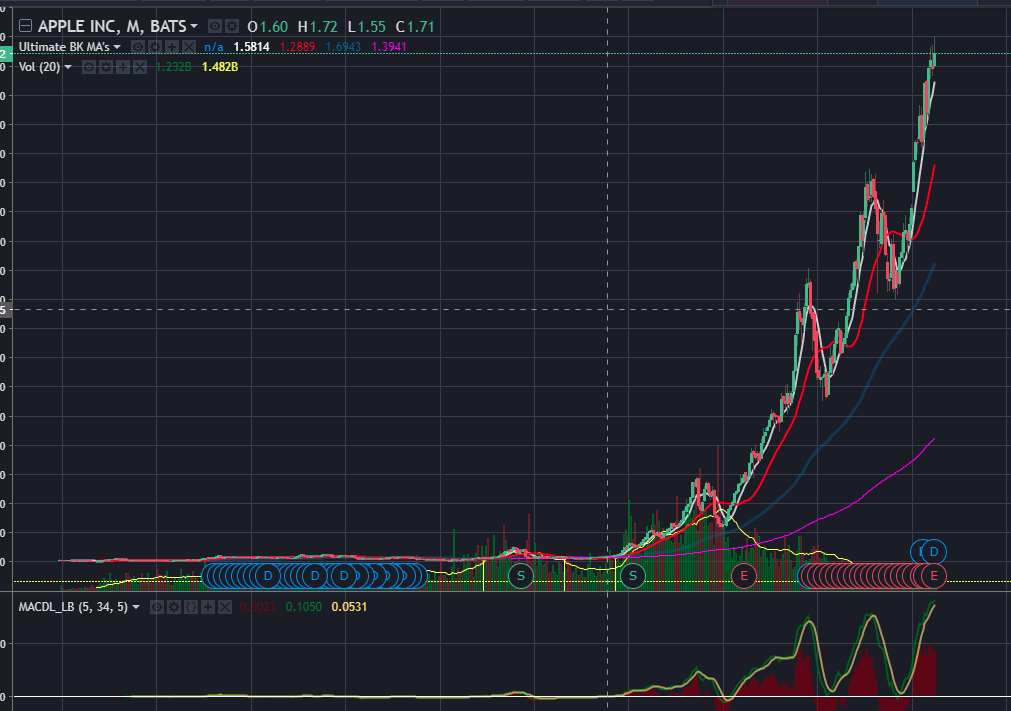Select the high price value H1.72
Image resolution: width=1011 pixels, height=711 pixels.
pyautogui.click(x=317, y=26)
